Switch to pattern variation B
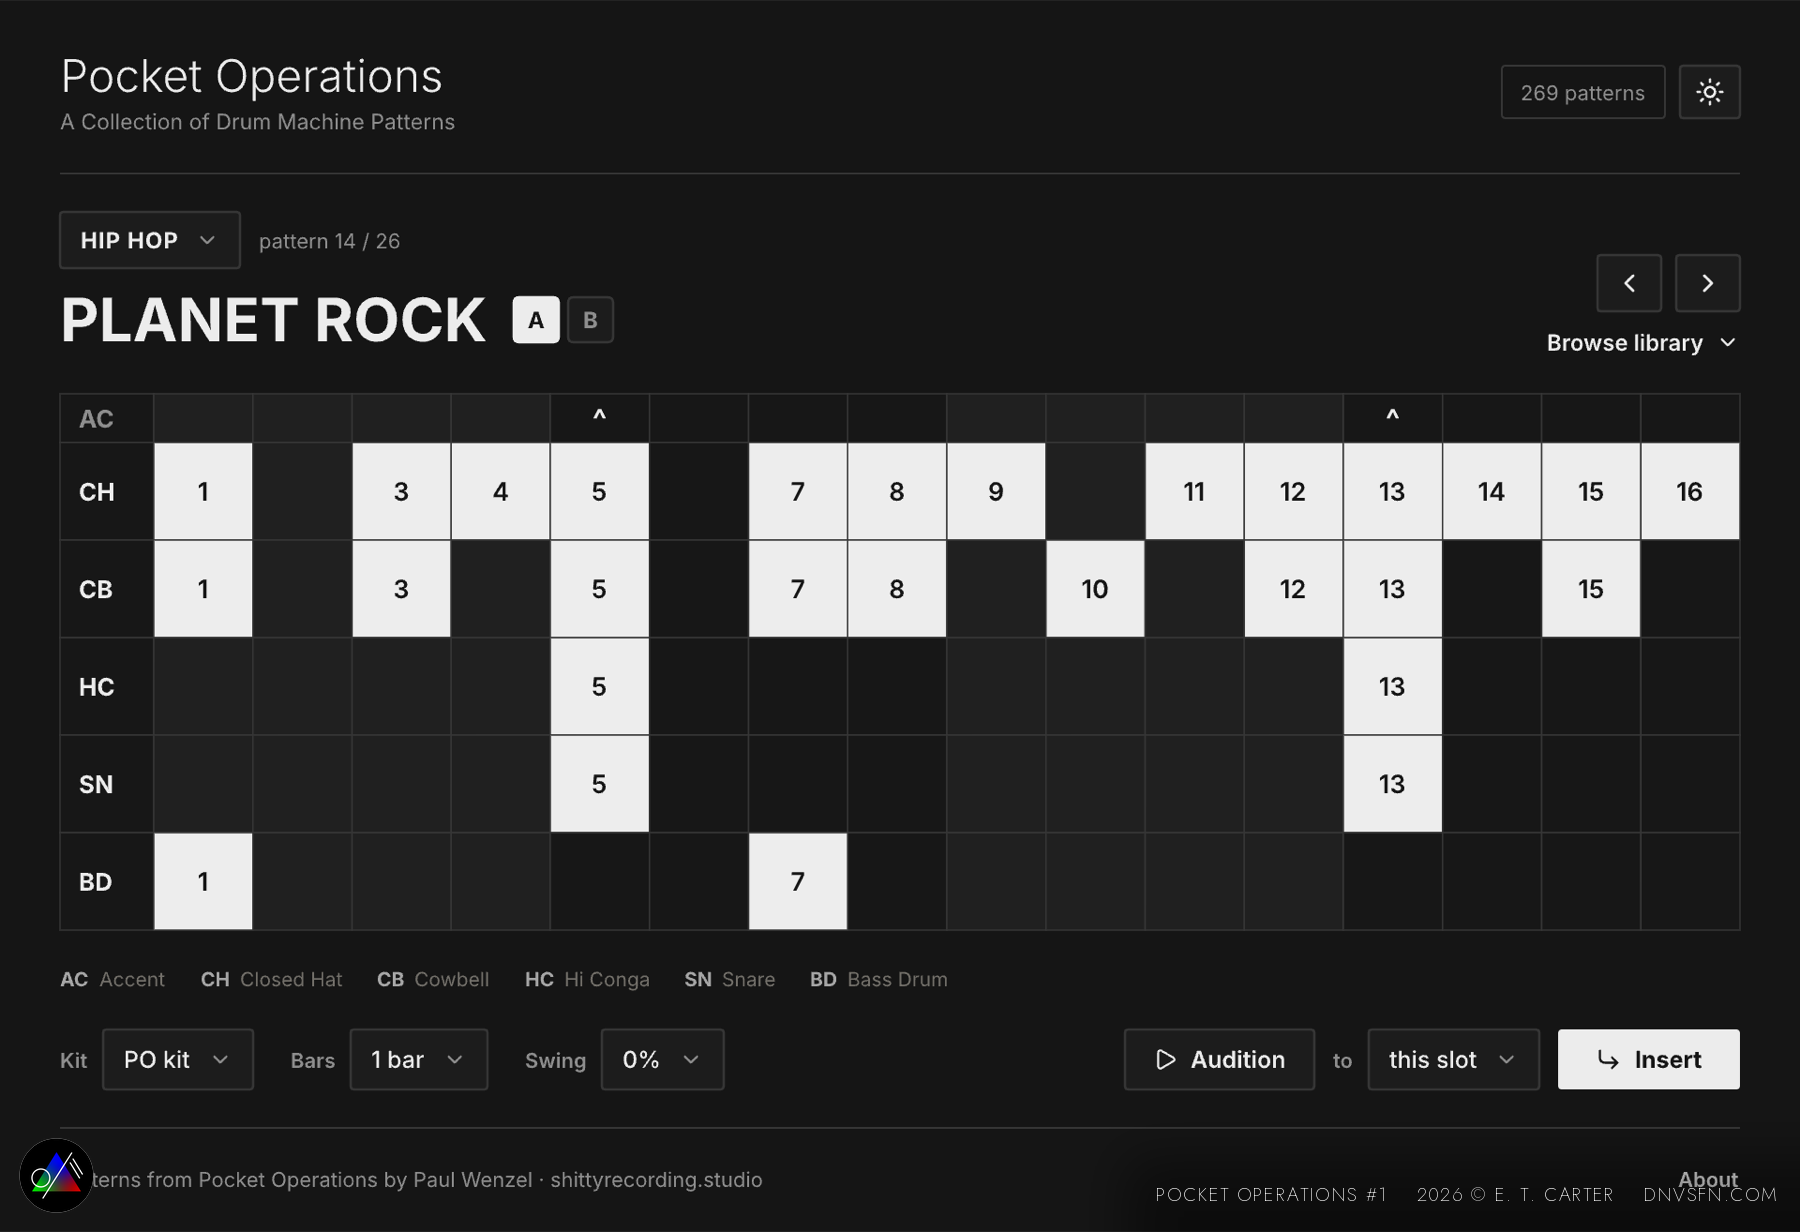Viewport: 1800px width, 1232px height. click(590, 320)
